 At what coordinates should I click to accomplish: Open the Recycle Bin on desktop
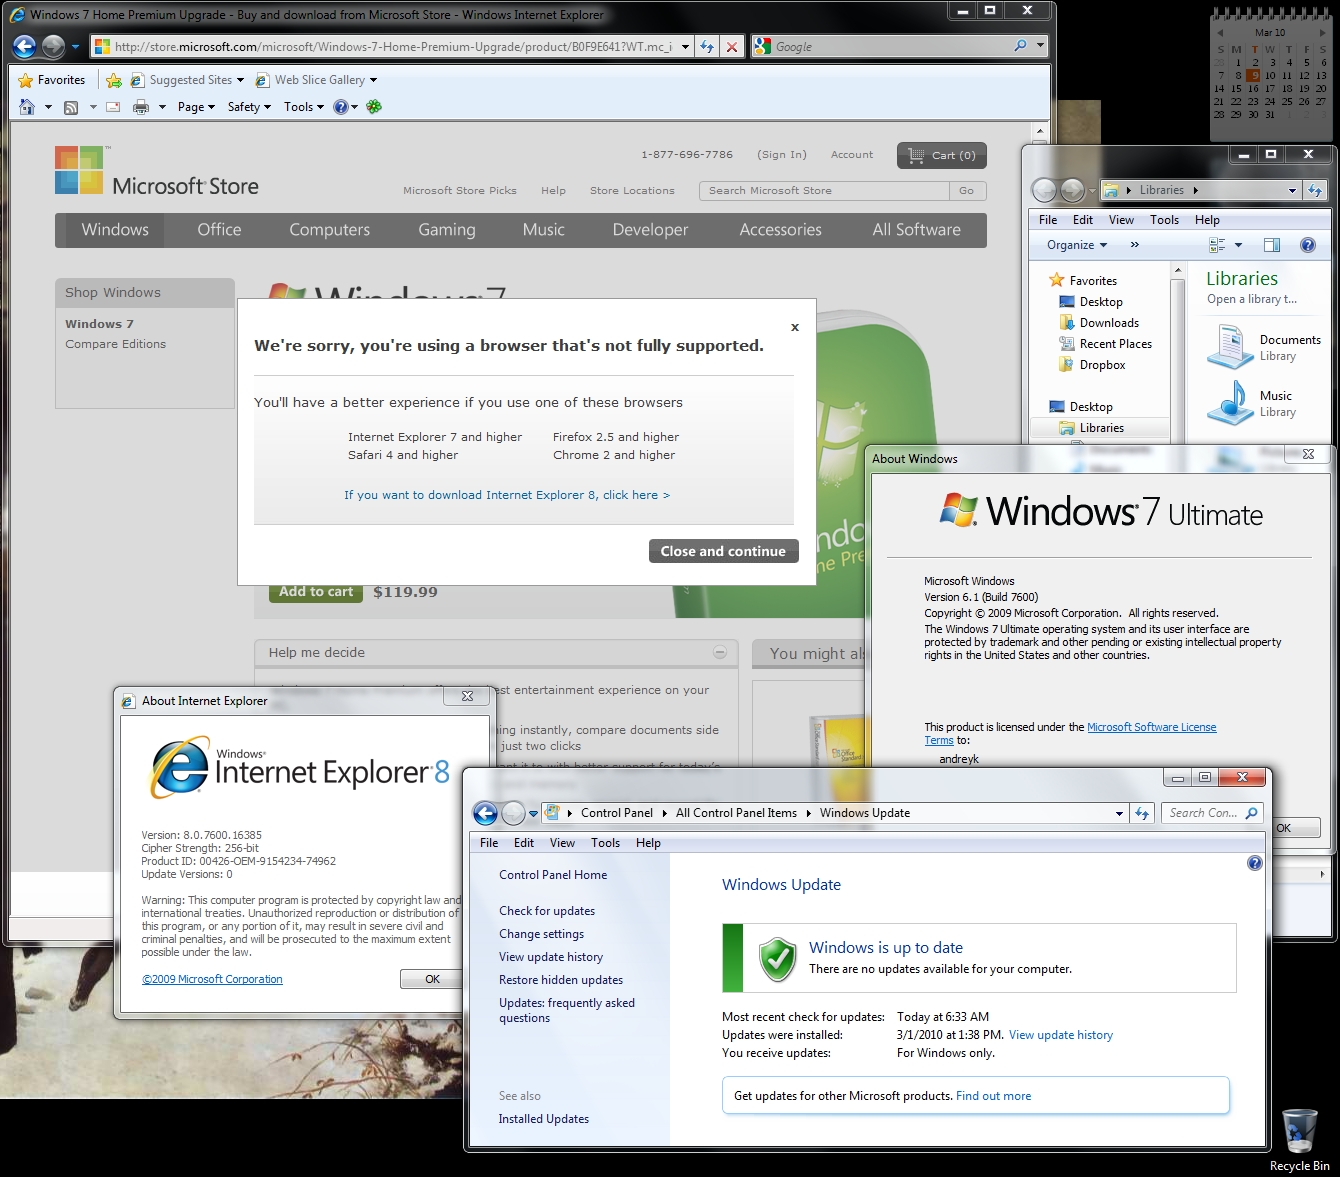1299,1134
